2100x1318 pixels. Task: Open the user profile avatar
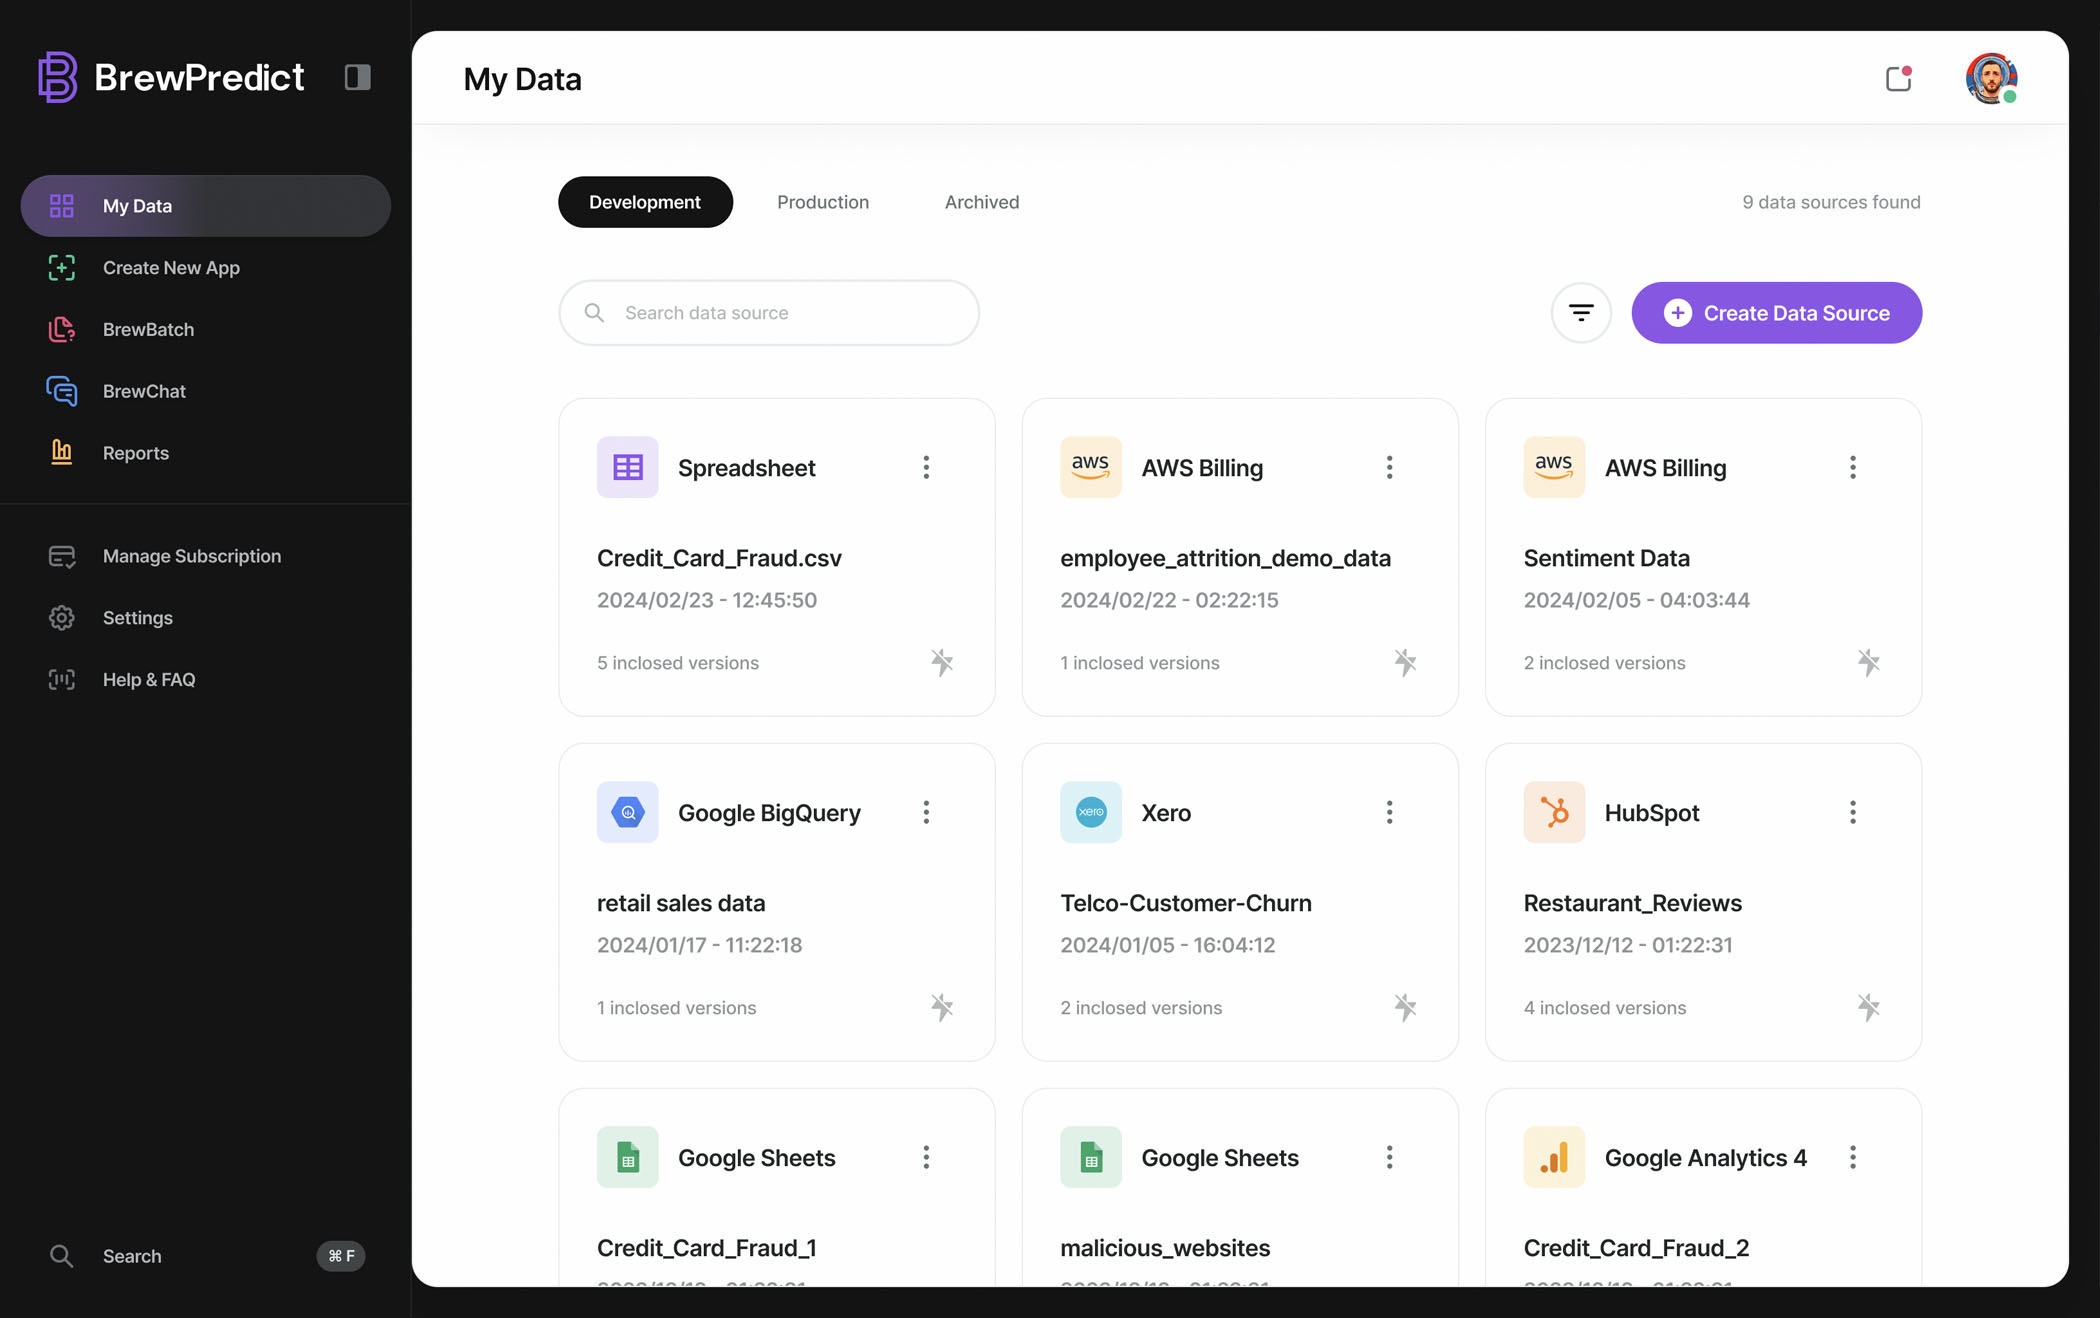(x=1991, y=78)
